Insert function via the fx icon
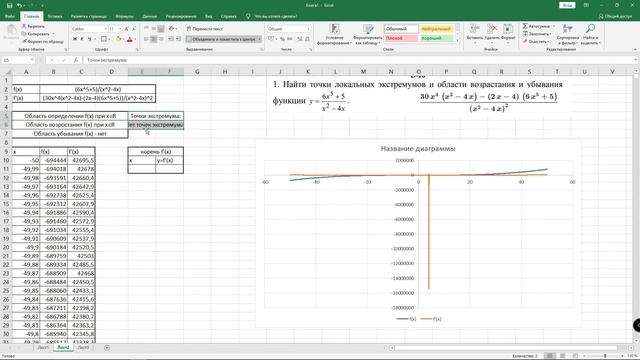 [76, 60]
